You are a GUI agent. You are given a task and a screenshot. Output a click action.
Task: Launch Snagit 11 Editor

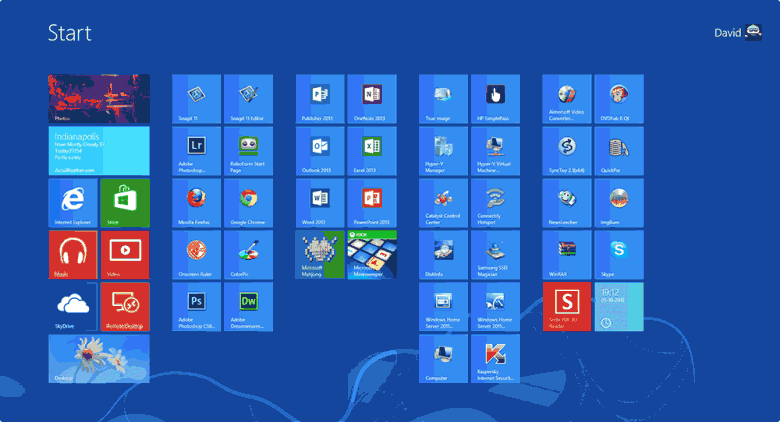click(x=248, y=99)
